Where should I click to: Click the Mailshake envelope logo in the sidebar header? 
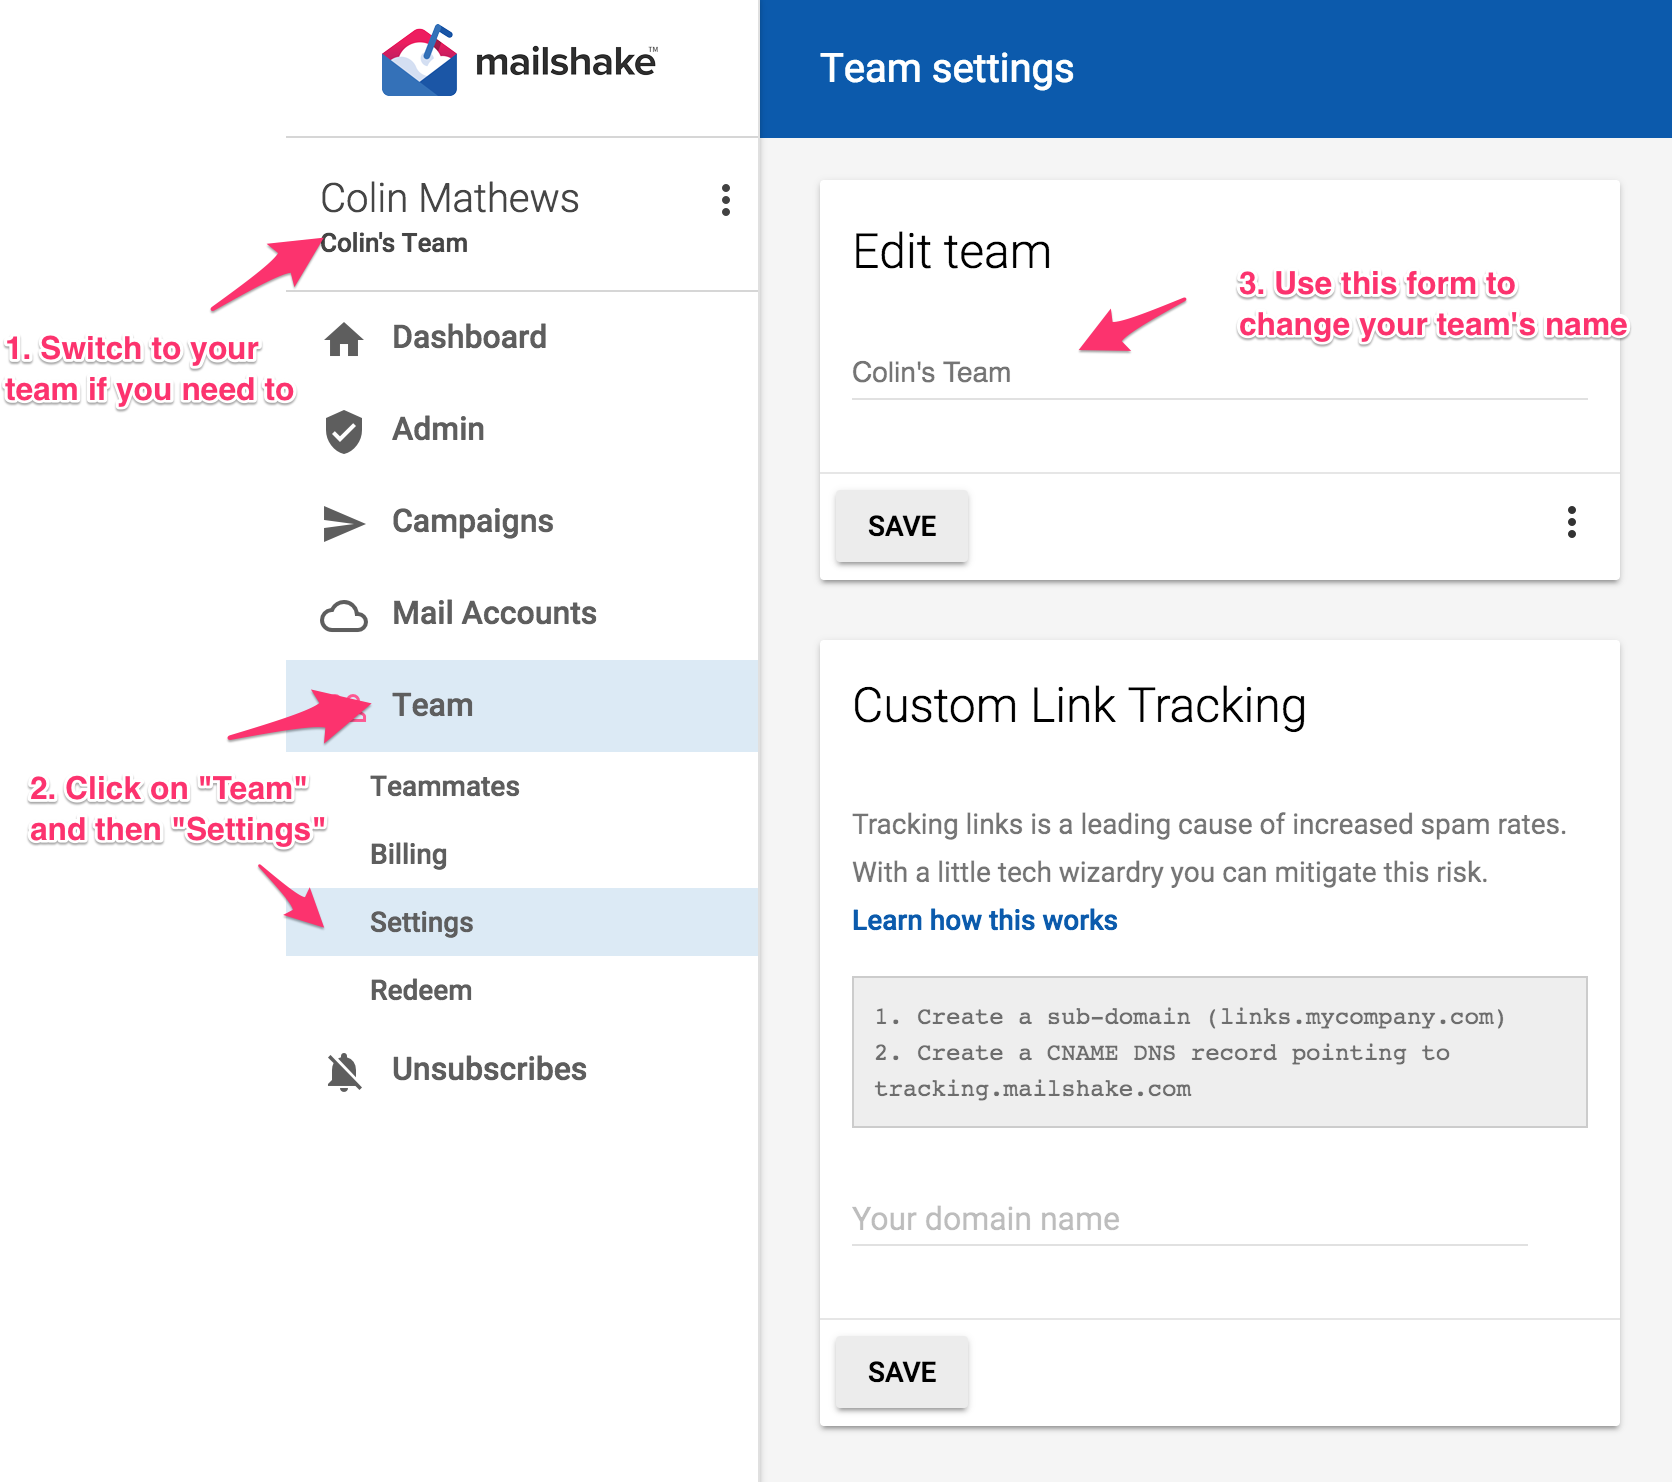(418, 58)
